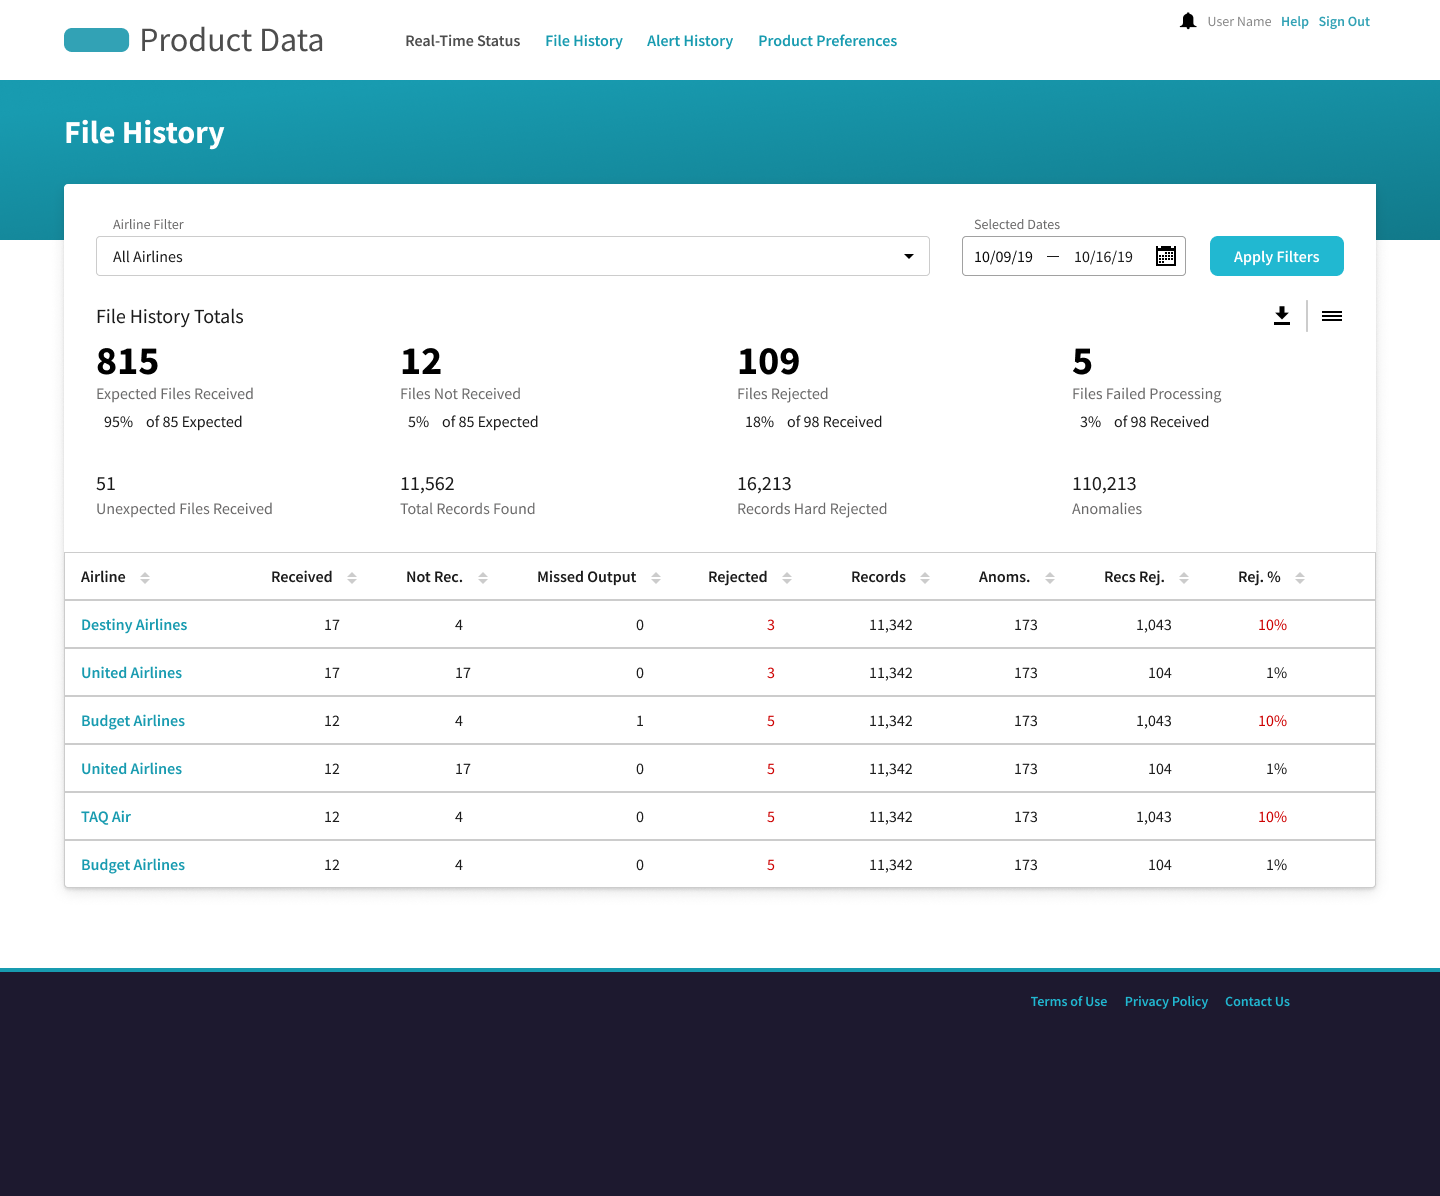Sort by Recs Rej. column arrows
1440x1196 pixels.
(1184, 578)
